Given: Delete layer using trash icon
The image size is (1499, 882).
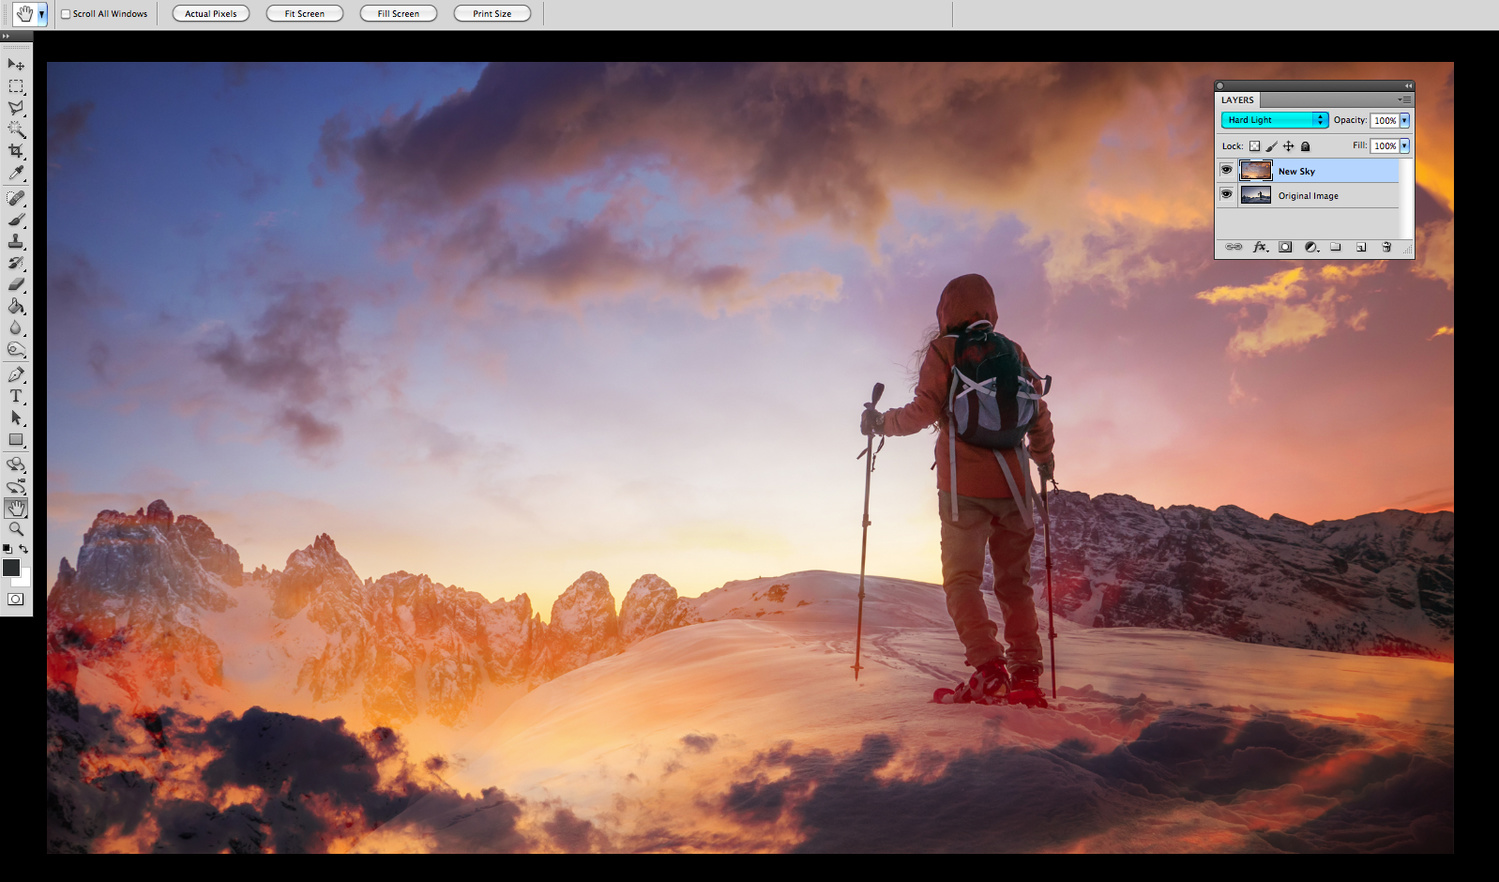Looking at the screenshot, I should (1386, 247).
